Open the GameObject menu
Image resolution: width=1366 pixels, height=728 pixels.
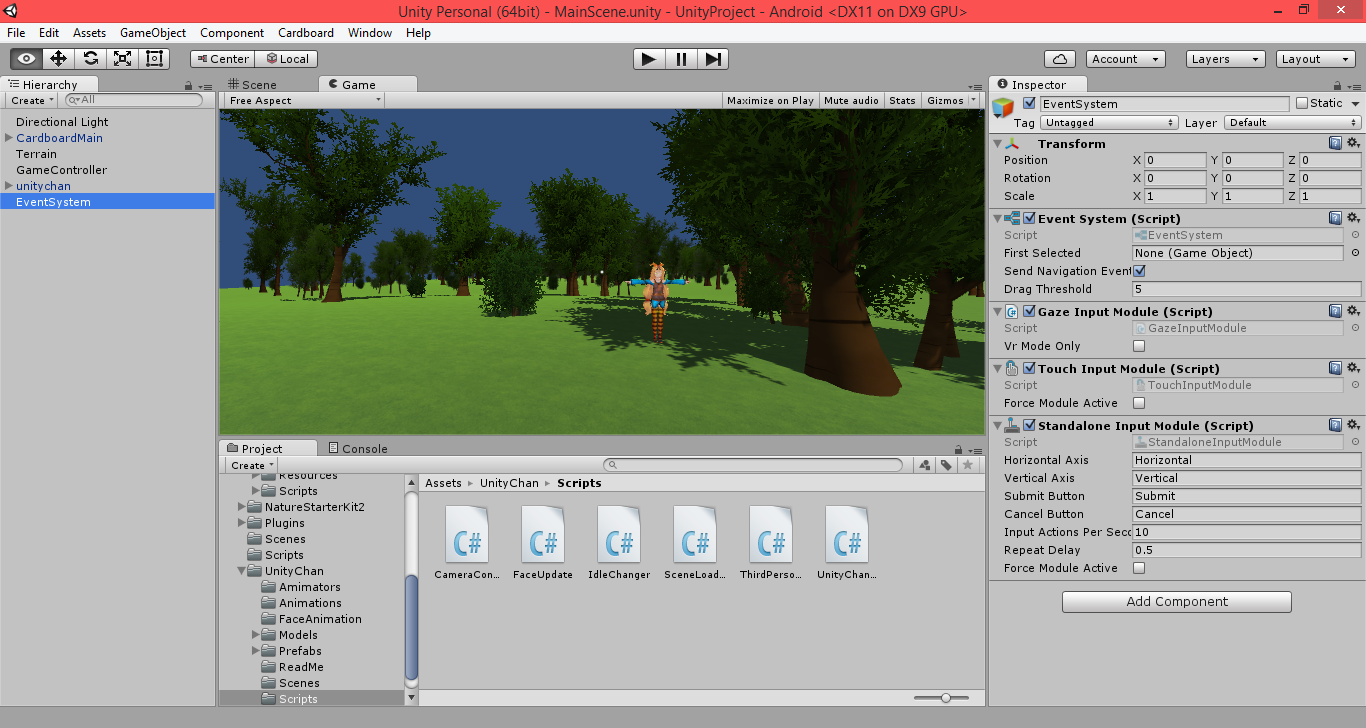click(x=153, y=33)
